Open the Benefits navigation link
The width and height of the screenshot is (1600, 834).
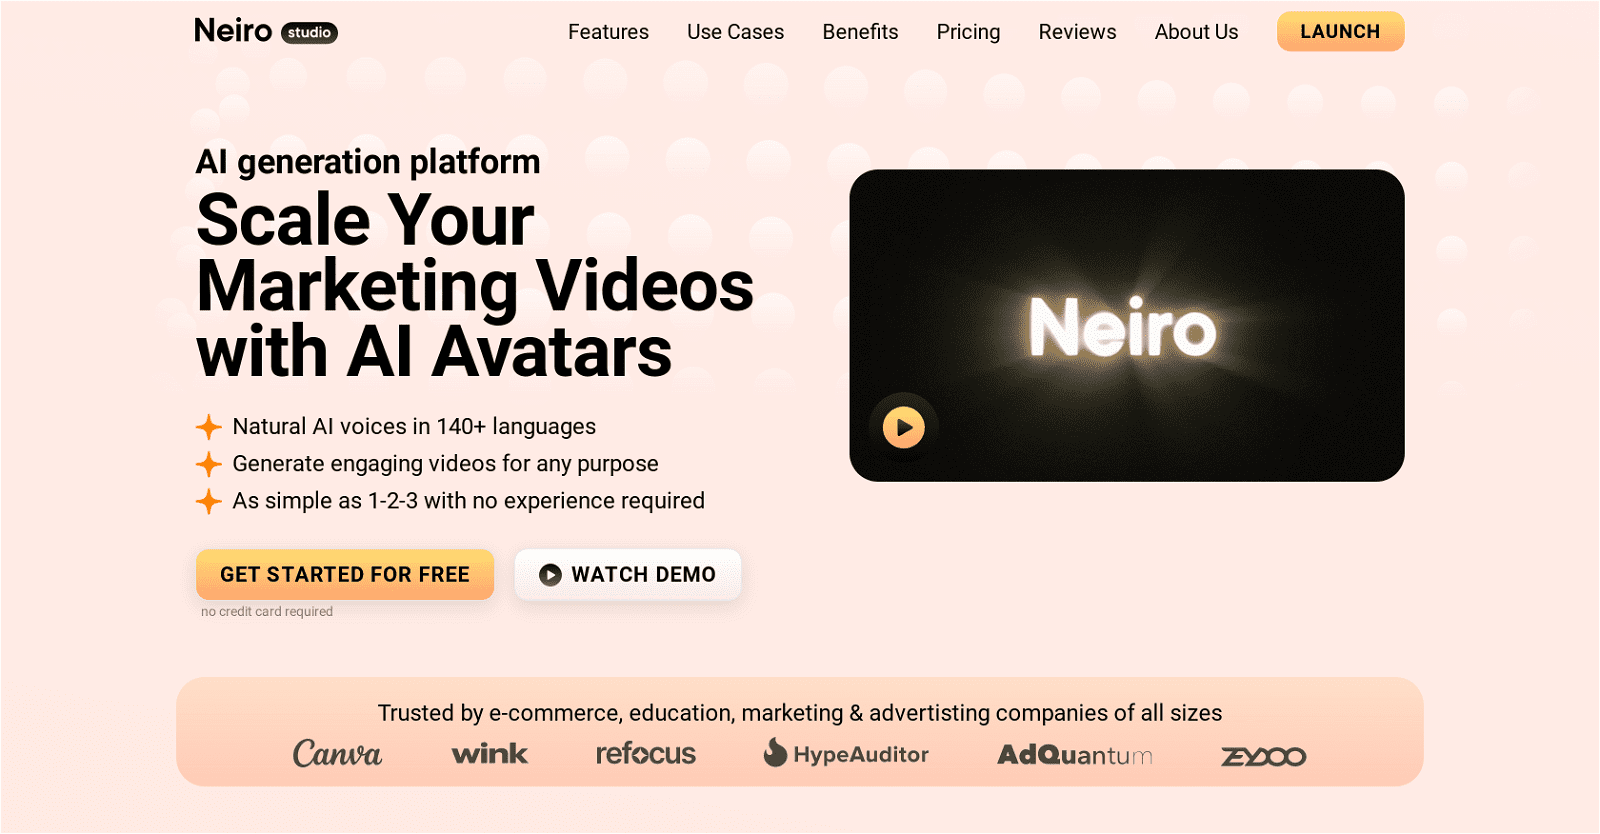860,32
